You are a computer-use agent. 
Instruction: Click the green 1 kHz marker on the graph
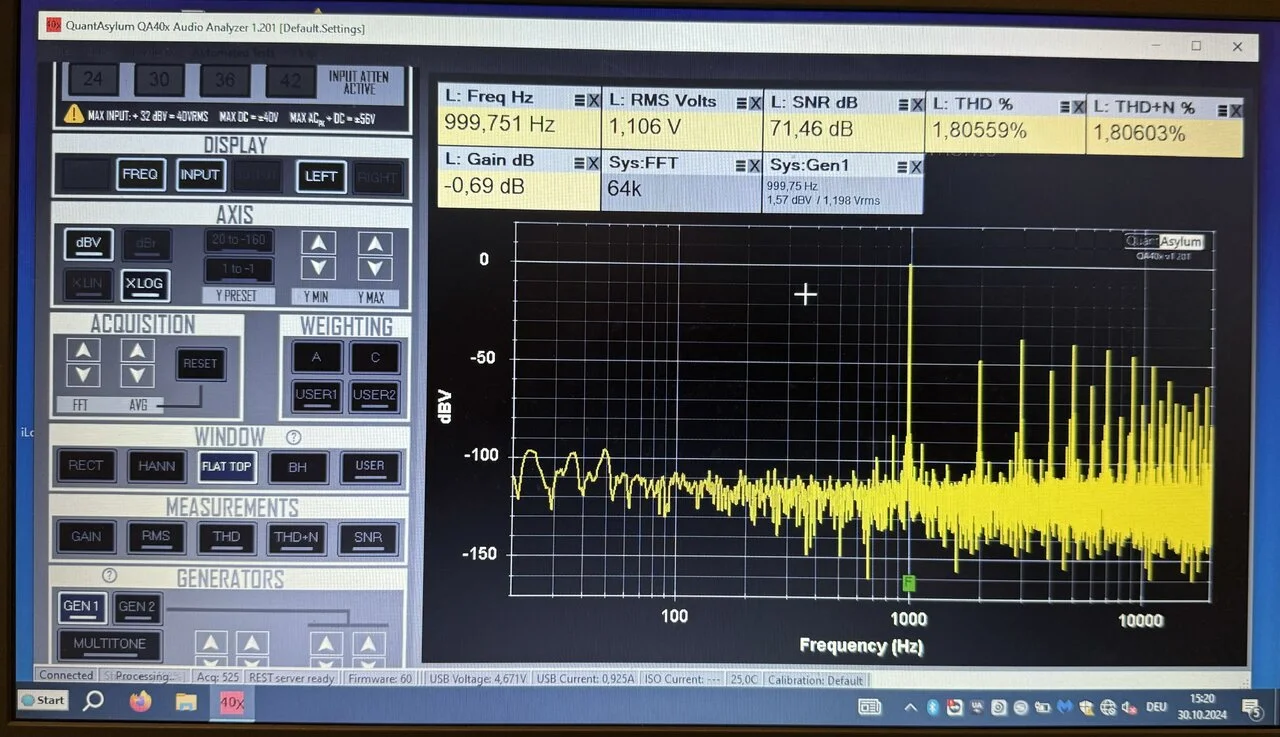[x=908, y=582]
